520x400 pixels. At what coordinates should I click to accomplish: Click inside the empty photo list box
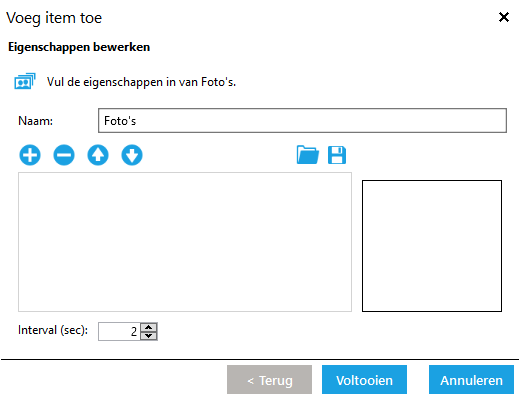tap(185, 242)
